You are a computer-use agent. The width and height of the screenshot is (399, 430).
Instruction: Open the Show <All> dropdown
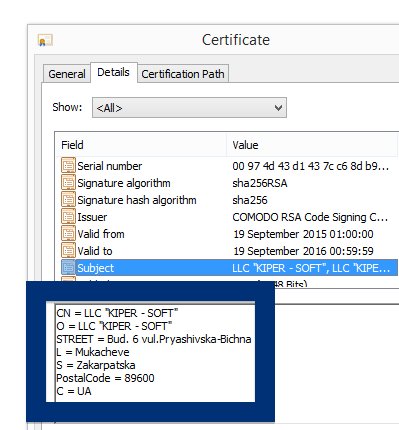189,108
